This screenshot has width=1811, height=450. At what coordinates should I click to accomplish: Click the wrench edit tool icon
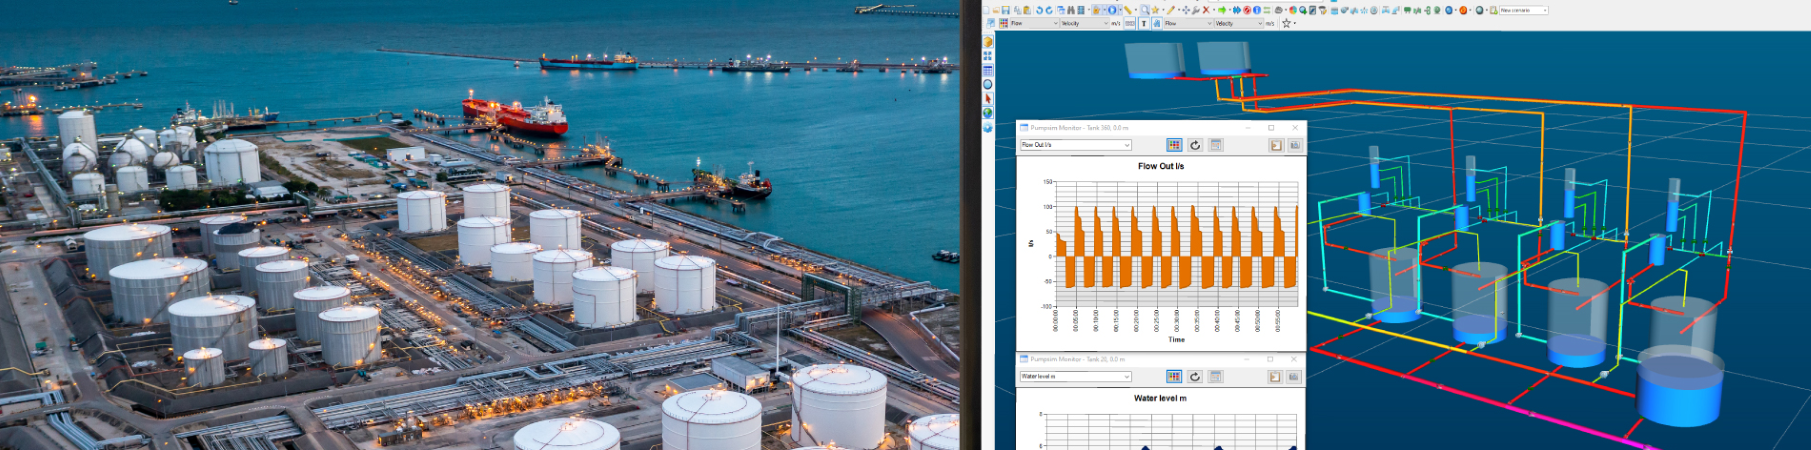(x=1195, y=10)
